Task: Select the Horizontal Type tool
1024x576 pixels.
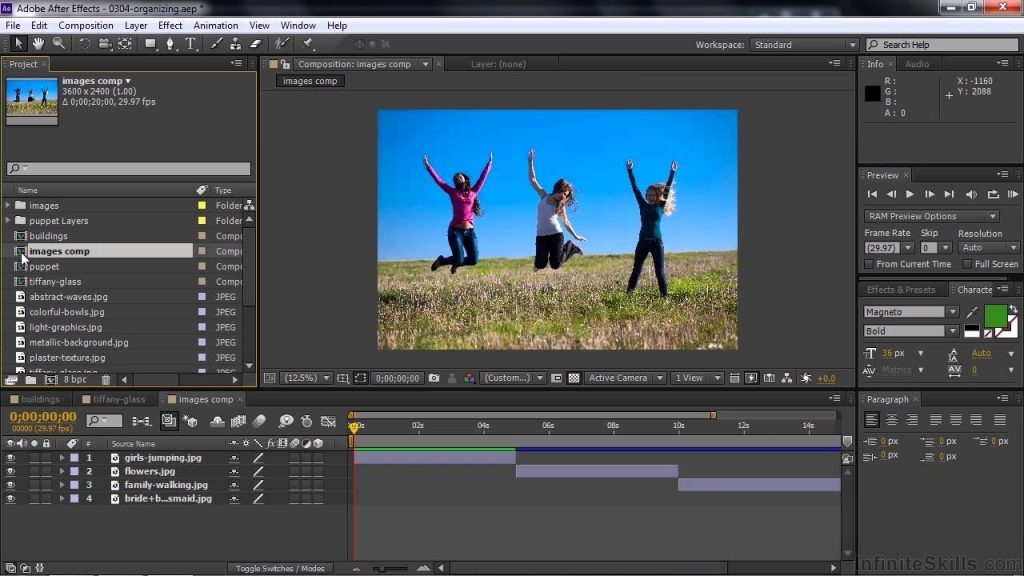Action: pyautogui.click(x=190, y=44)
